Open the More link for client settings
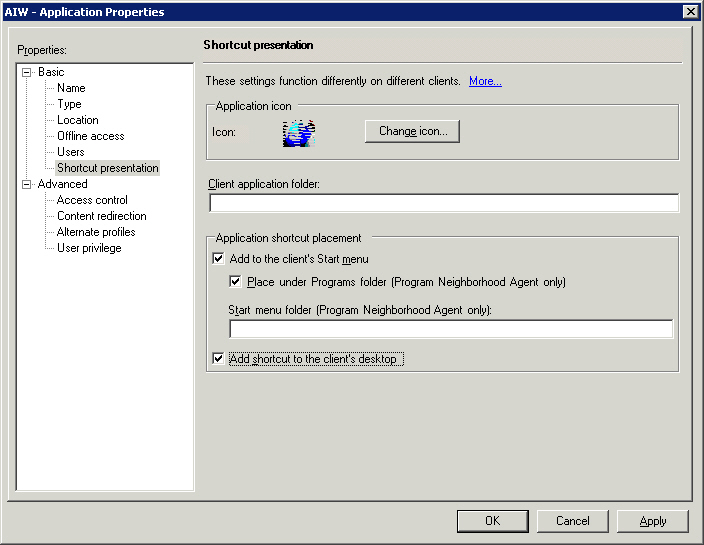The height and width of the screenshot is (545, 704). click(485, 81)
